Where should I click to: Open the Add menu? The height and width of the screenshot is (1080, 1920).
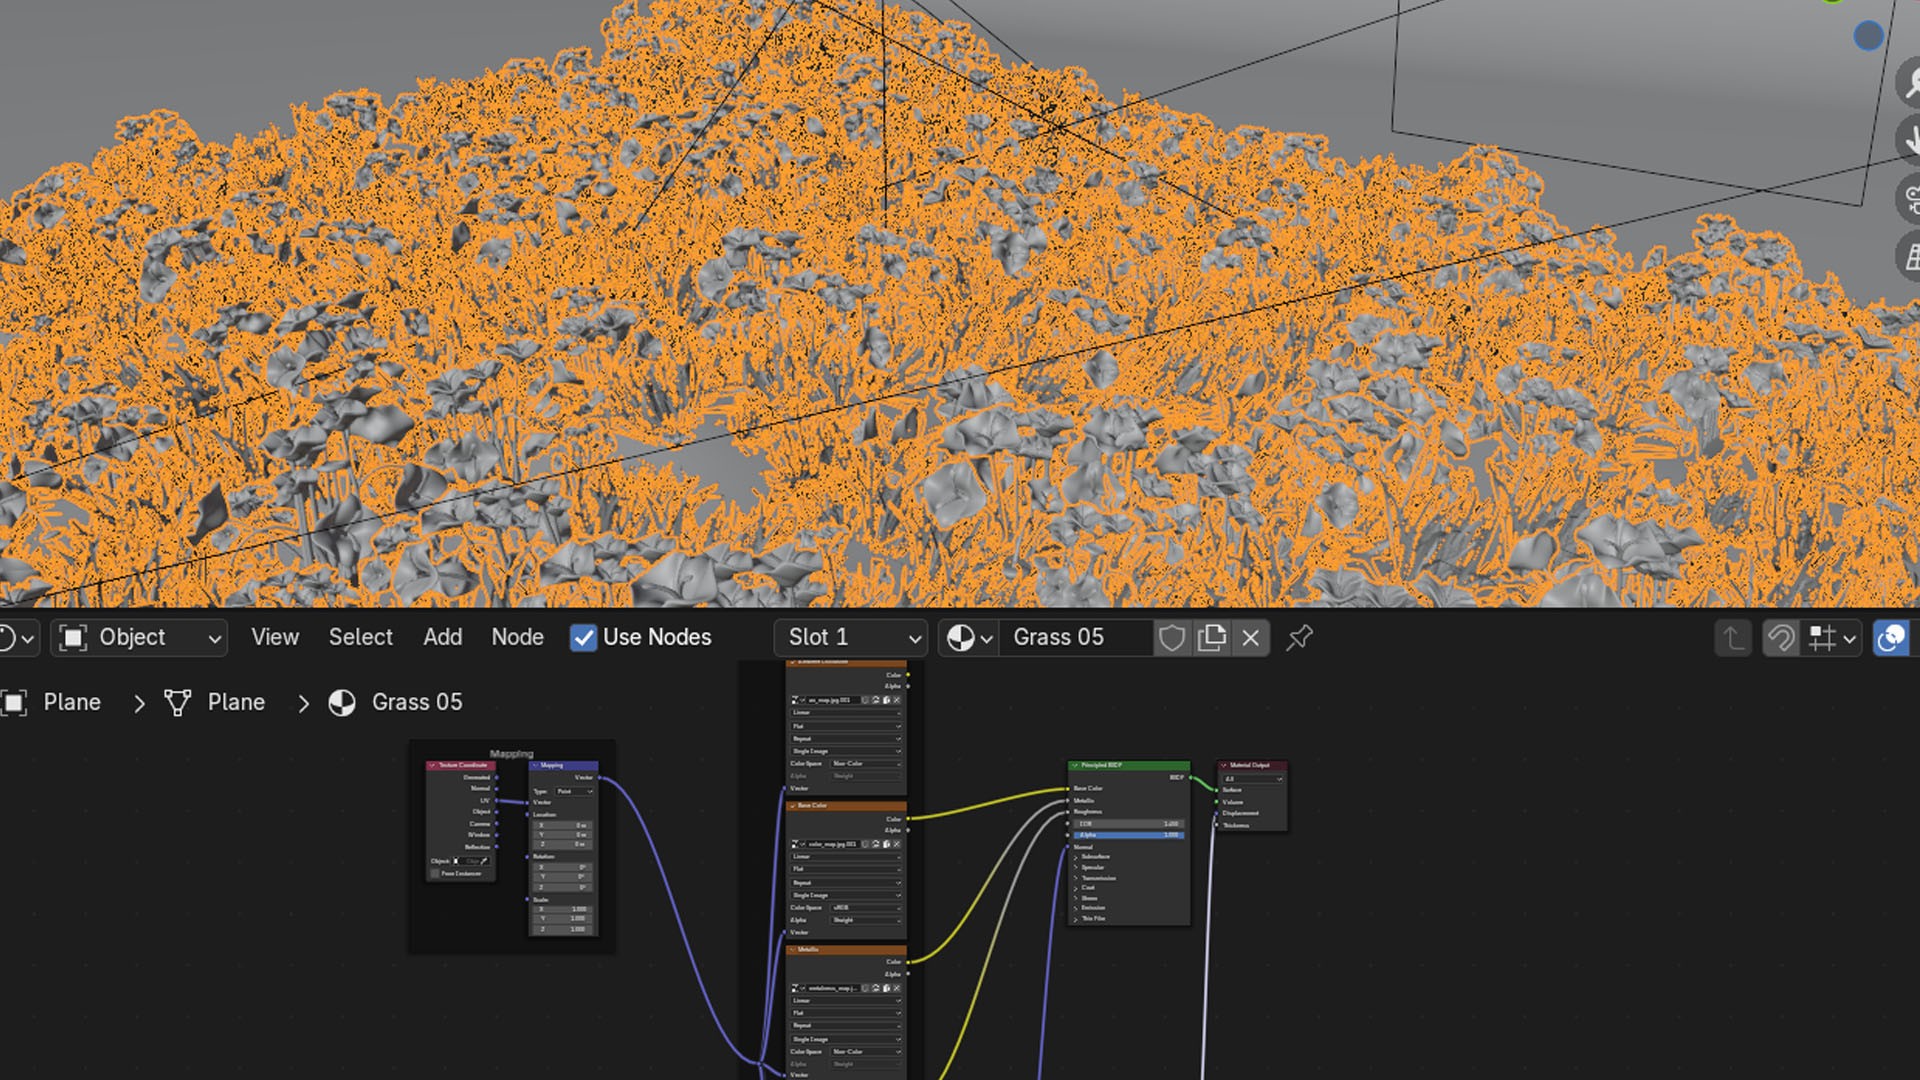click(442, 638)
